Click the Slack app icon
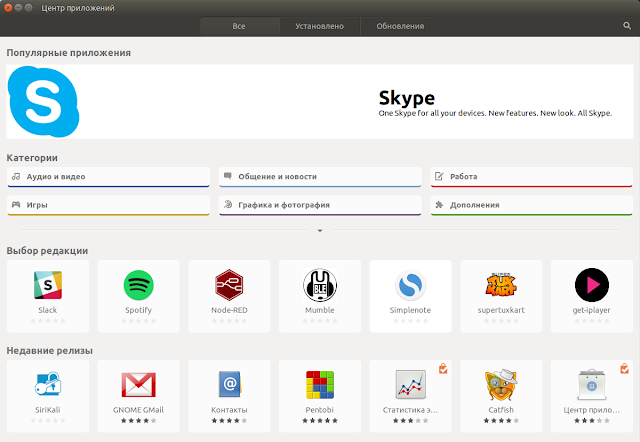The image size is (640, 442). [x=48, y=285]
